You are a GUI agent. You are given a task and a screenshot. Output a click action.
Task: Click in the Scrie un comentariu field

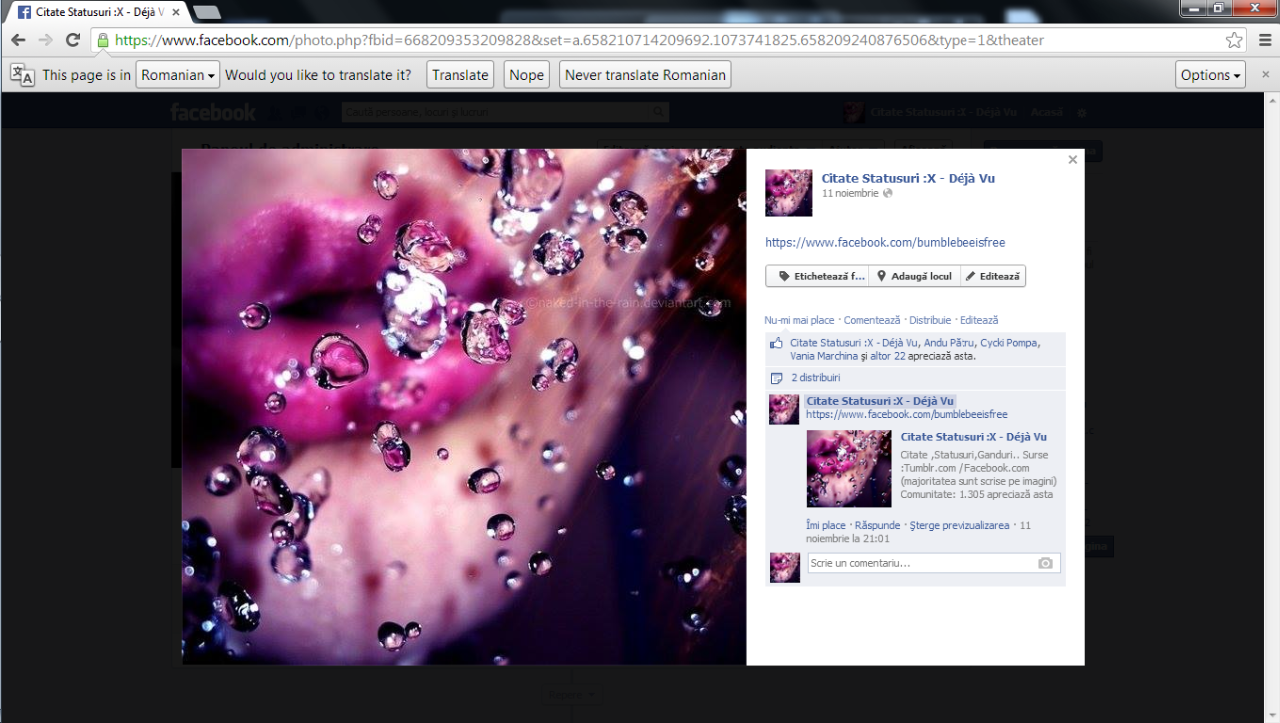click(x=920, y=563)
